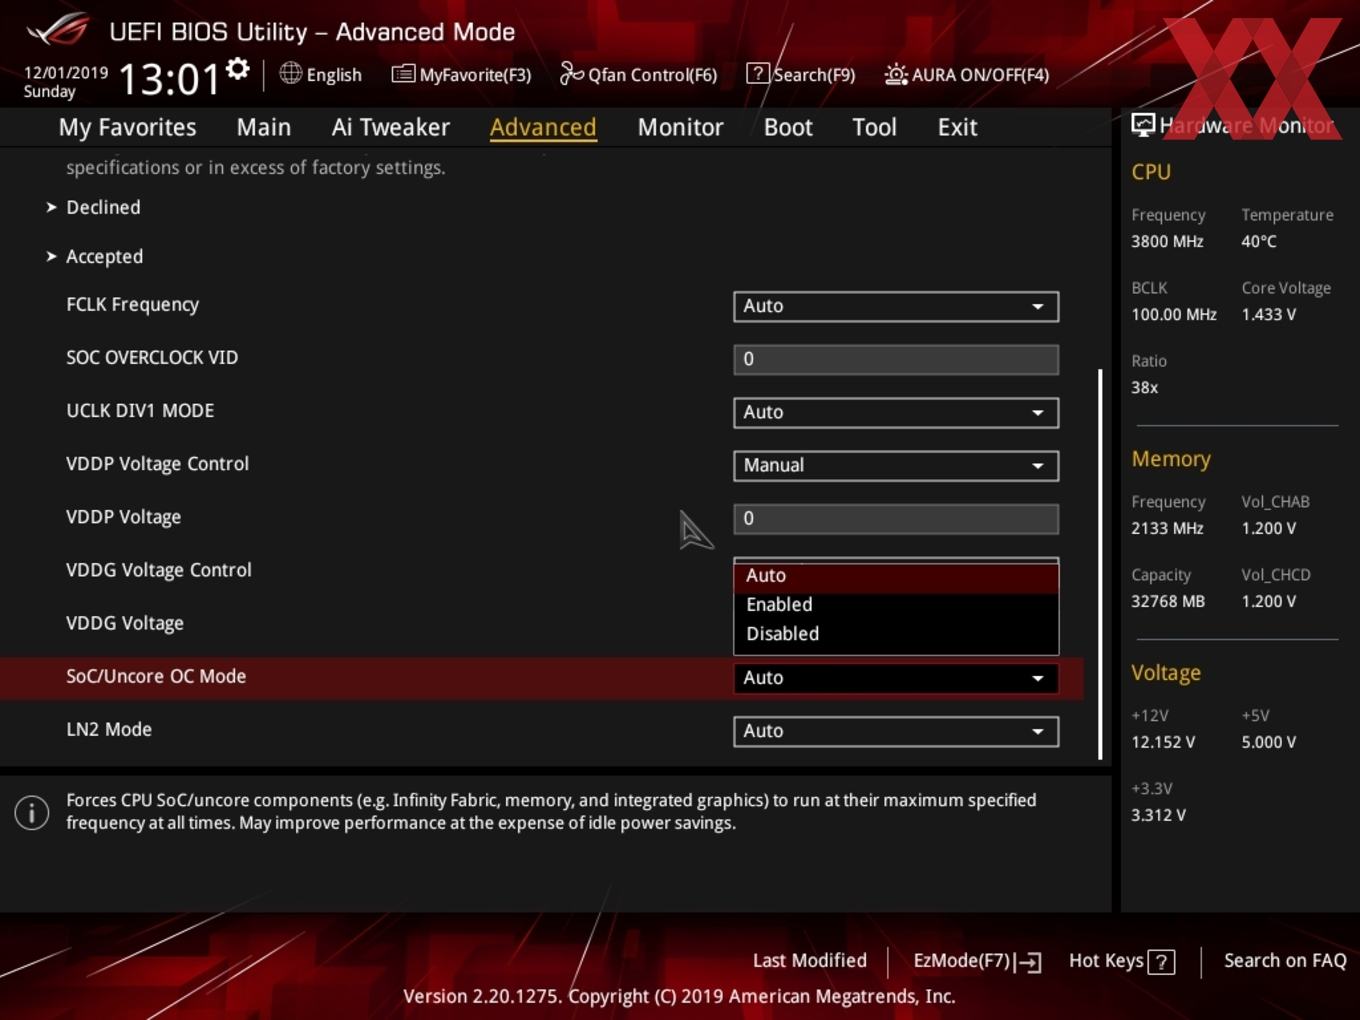1360x1020 pixels.
Task: Open UCLK DIV1 MODE dropdown
Action: pos(896,412)
